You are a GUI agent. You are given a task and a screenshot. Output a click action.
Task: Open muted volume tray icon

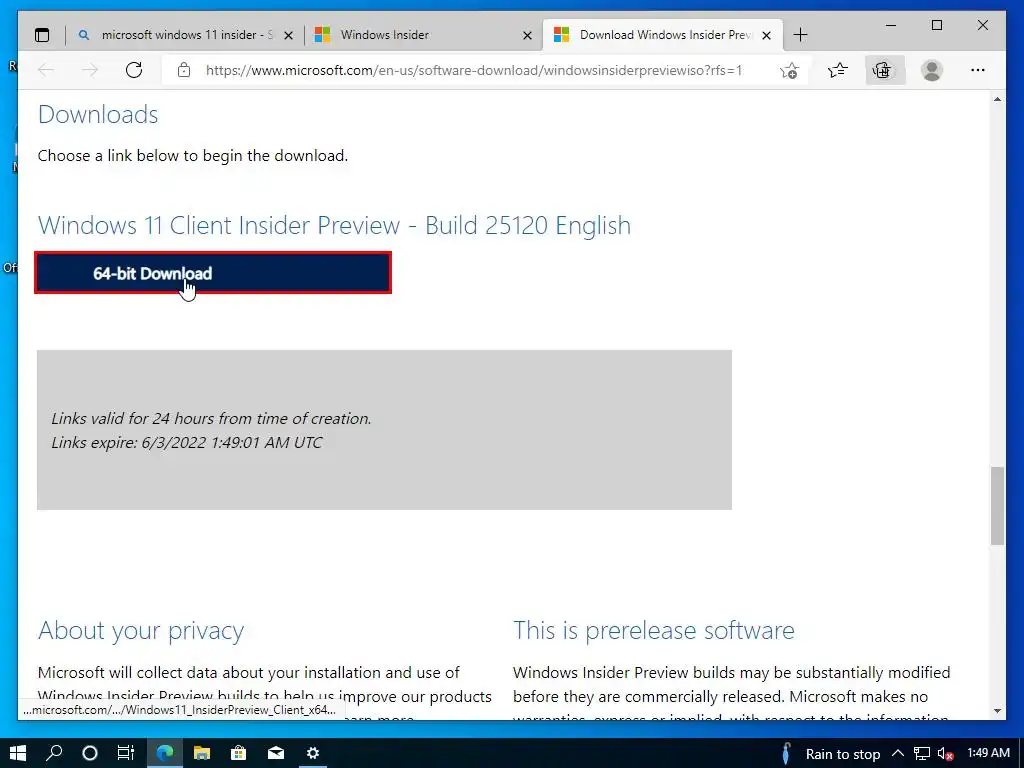click(x=946, y=754)
